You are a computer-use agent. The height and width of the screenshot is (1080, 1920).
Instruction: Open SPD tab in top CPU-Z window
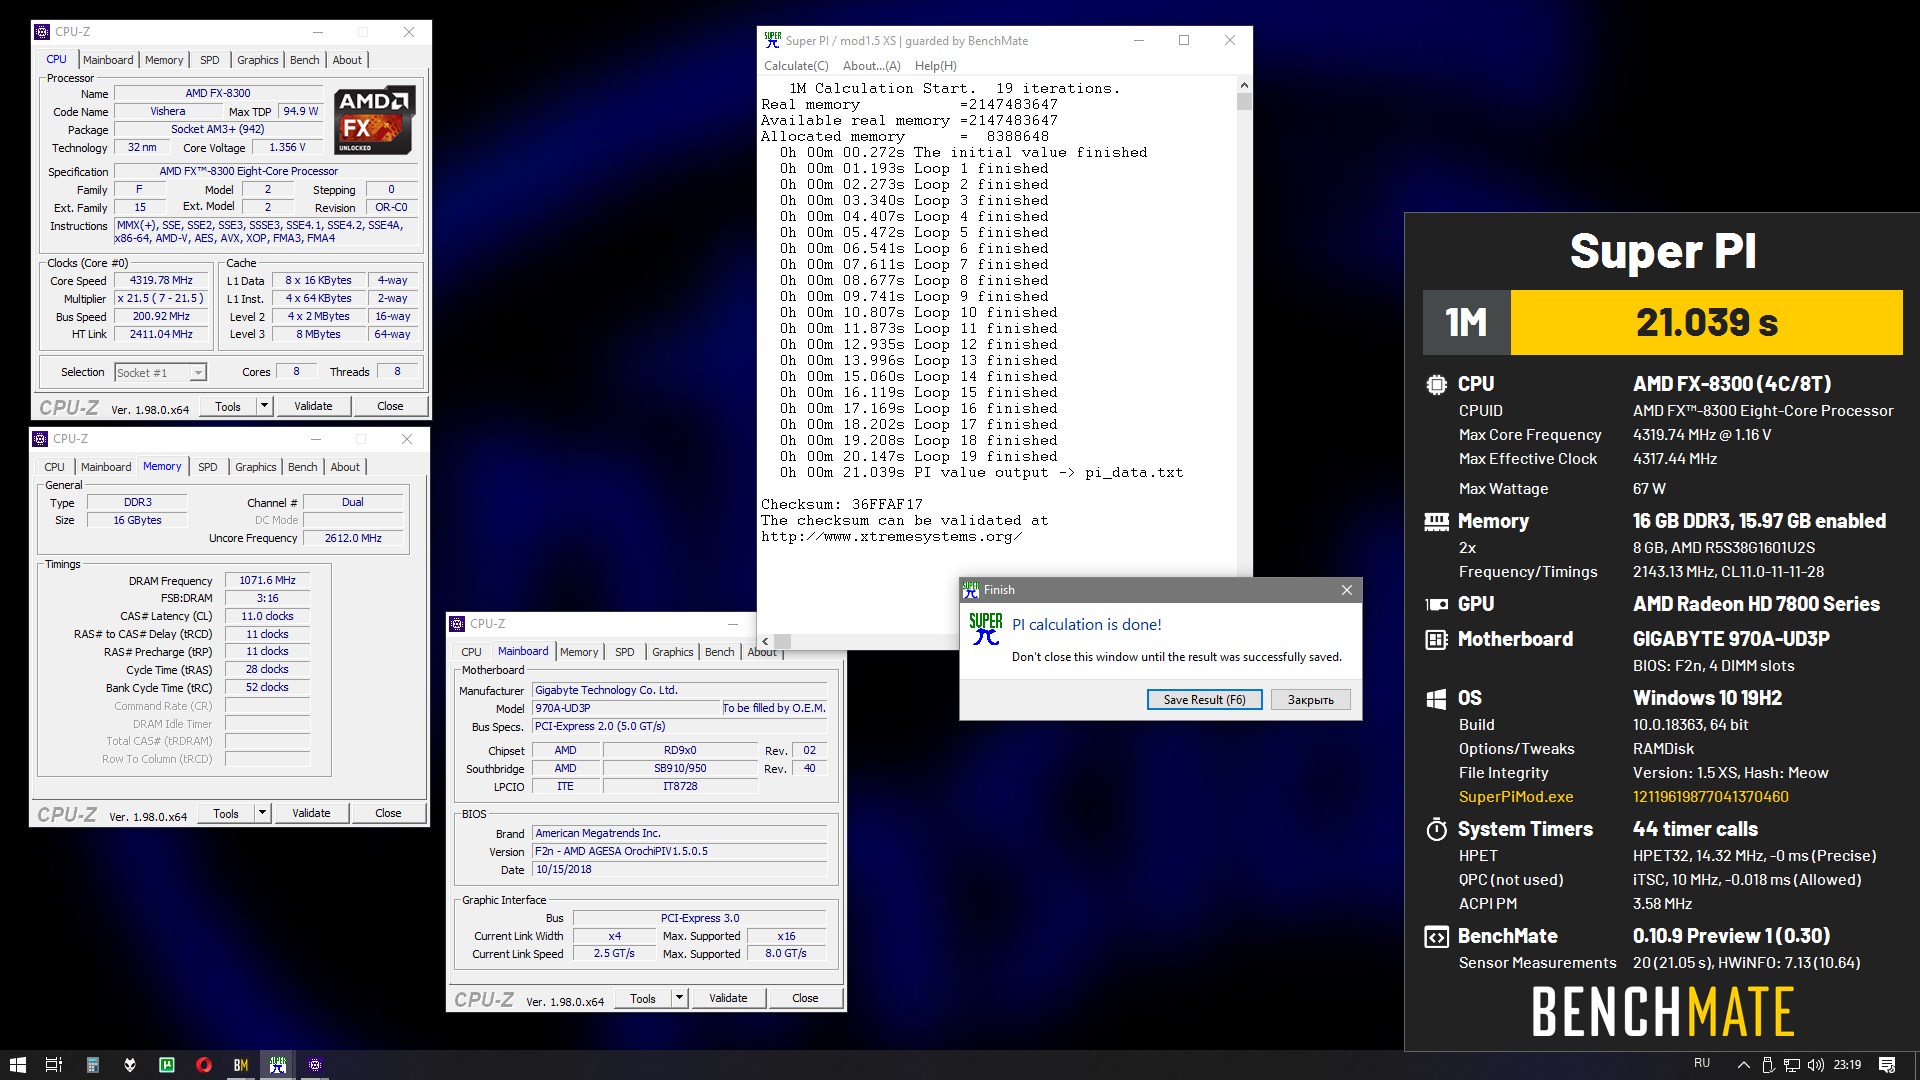click(x=209, y=60)
